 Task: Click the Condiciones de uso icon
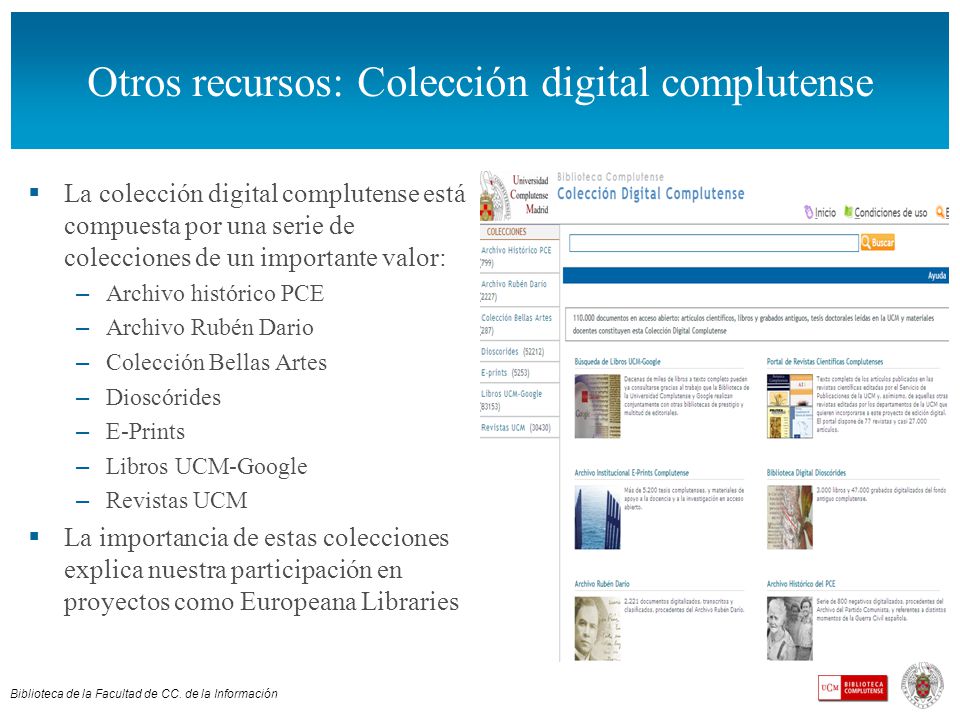coord(848,212)
